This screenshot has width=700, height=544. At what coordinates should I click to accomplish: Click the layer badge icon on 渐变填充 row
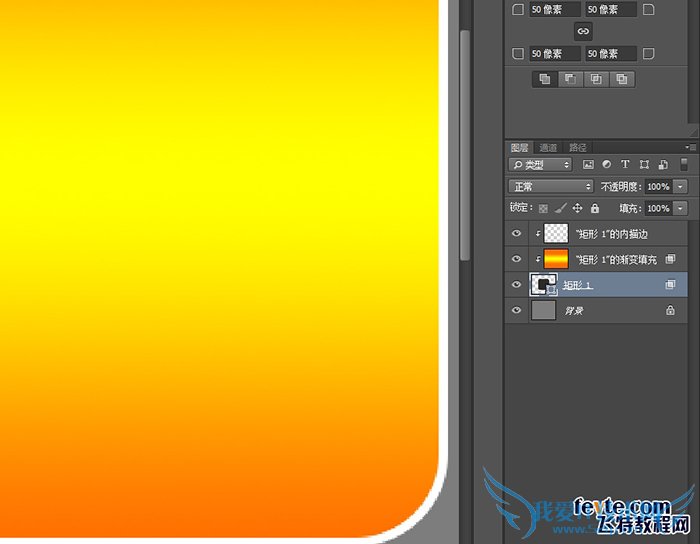coord(670,259)
